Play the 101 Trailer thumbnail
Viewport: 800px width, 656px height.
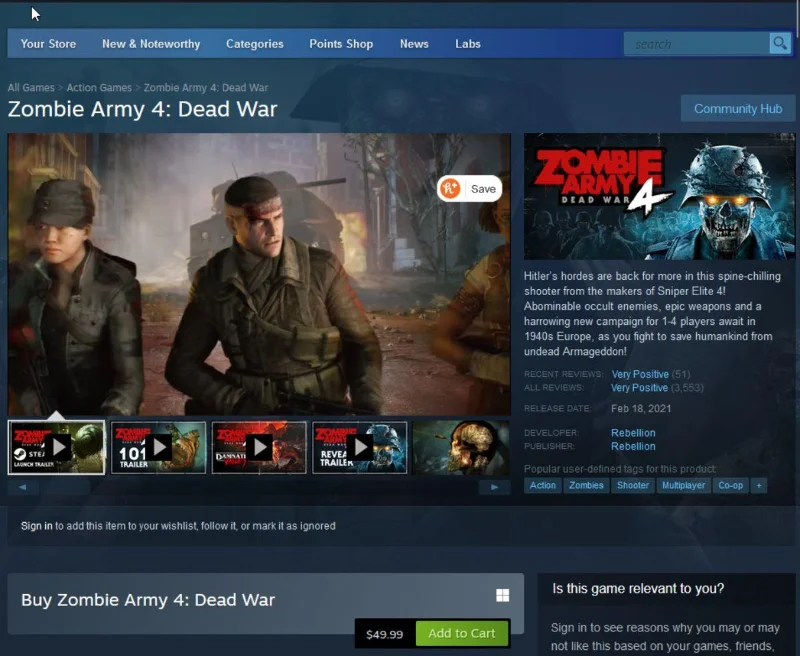(158, 447)
